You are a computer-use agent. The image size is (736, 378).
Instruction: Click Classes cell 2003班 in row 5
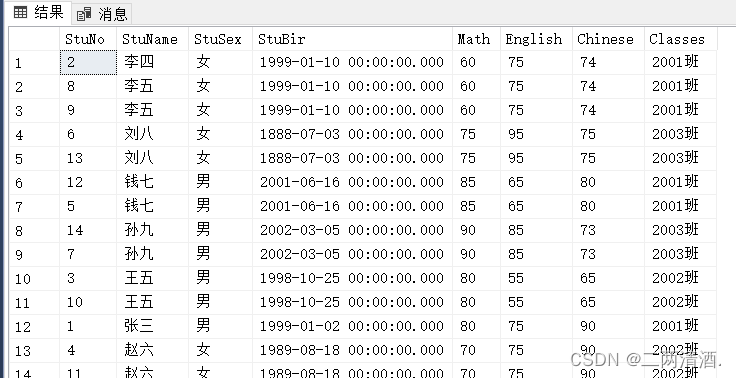(681, 159)
